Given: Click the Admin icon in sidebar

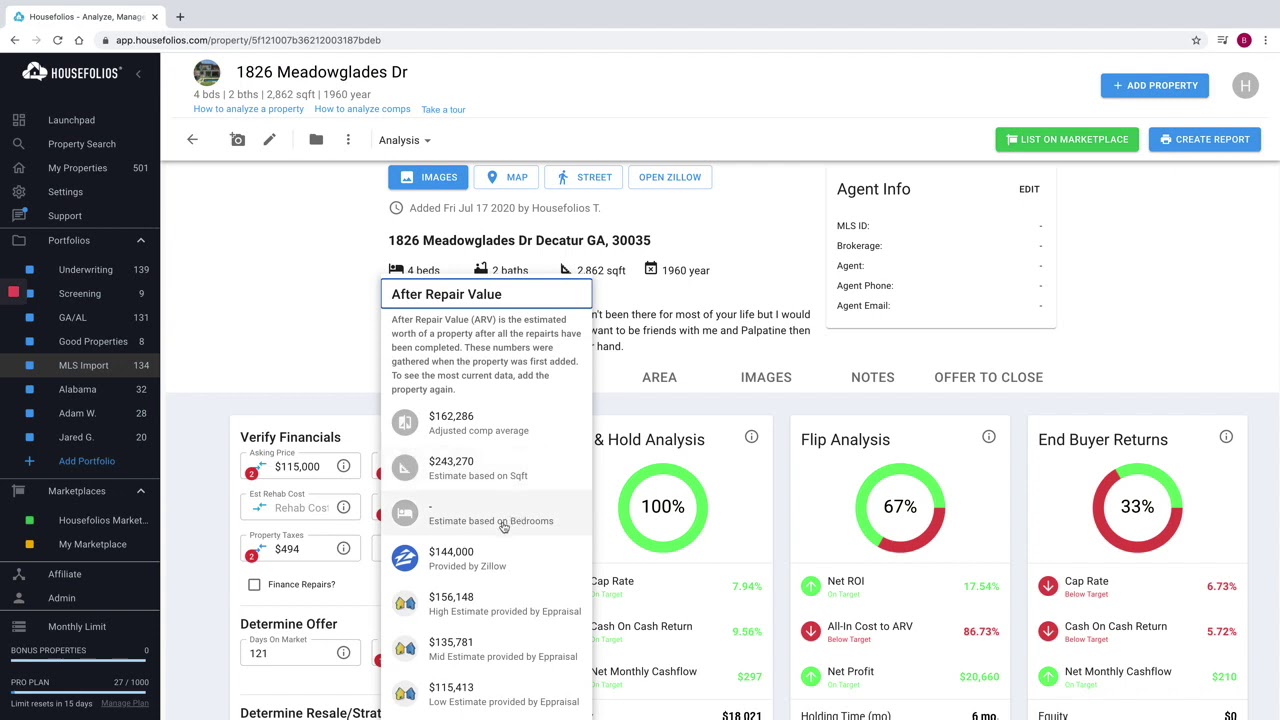Looking at the screenshot, I should click(x=19, y=598).
